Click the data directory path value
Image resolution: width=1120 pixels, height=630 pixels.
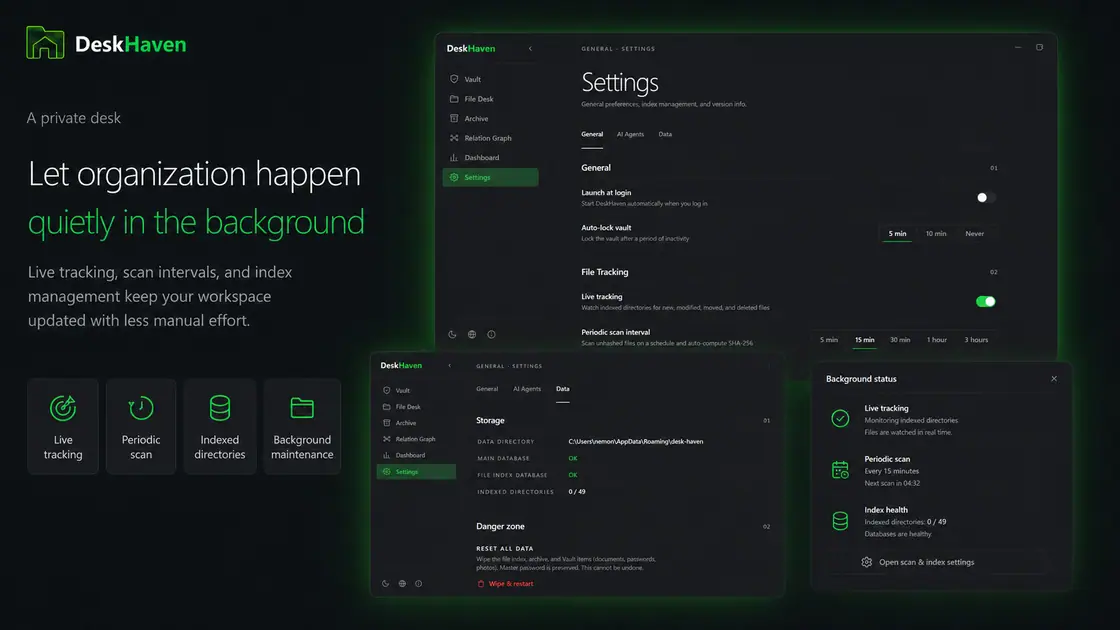pos(636,441)
